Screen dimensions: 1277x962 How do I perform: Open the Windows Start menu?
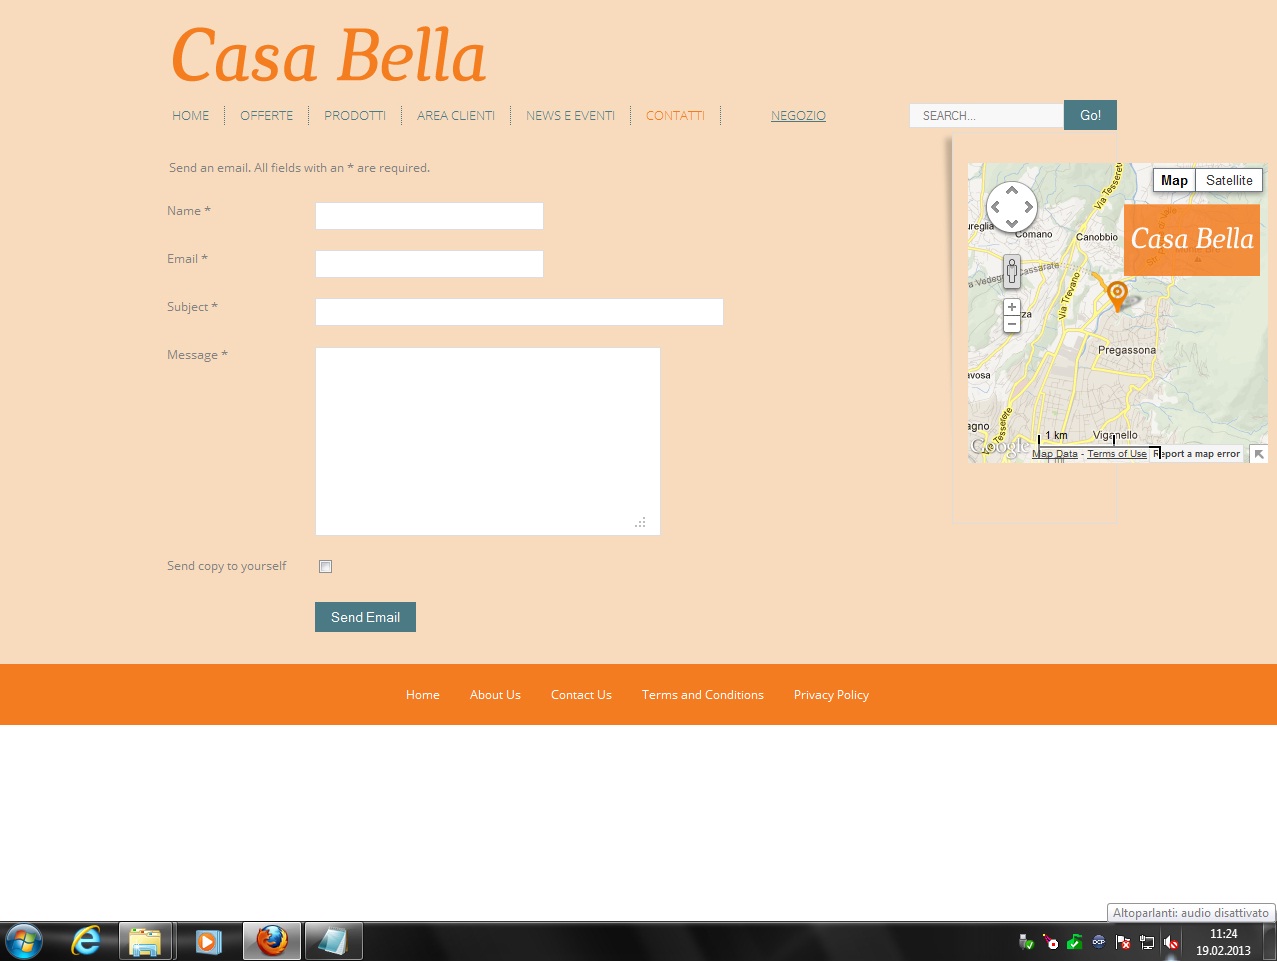tap(24, 942)
